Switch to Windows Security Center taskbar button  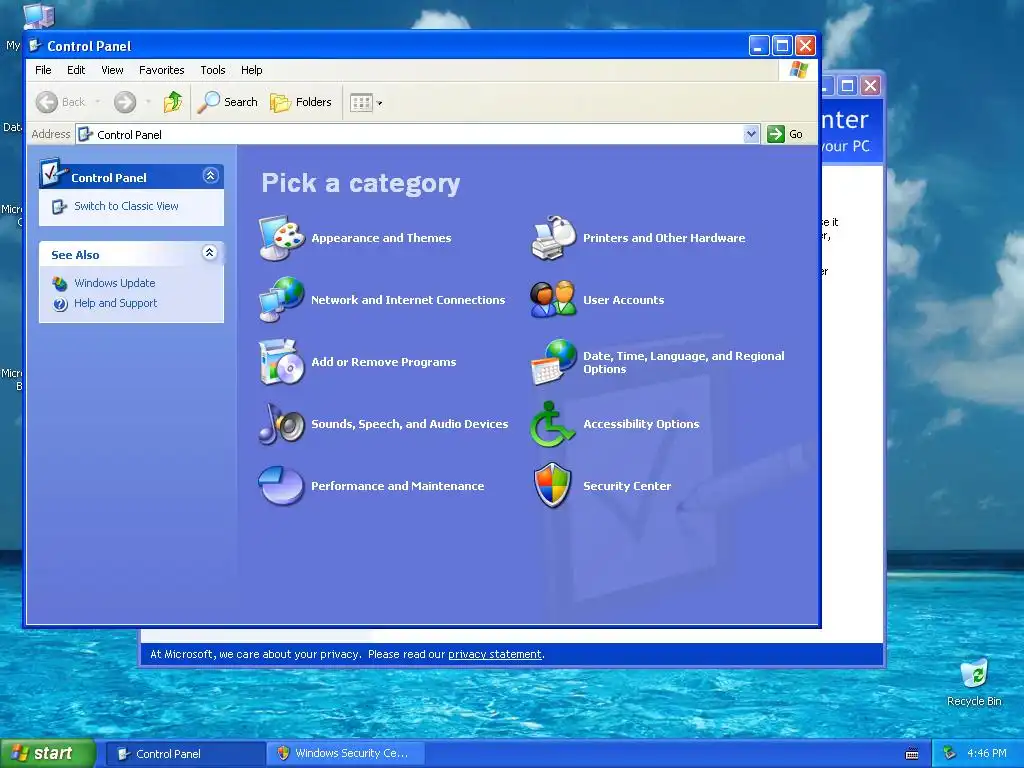pos(346,754)
